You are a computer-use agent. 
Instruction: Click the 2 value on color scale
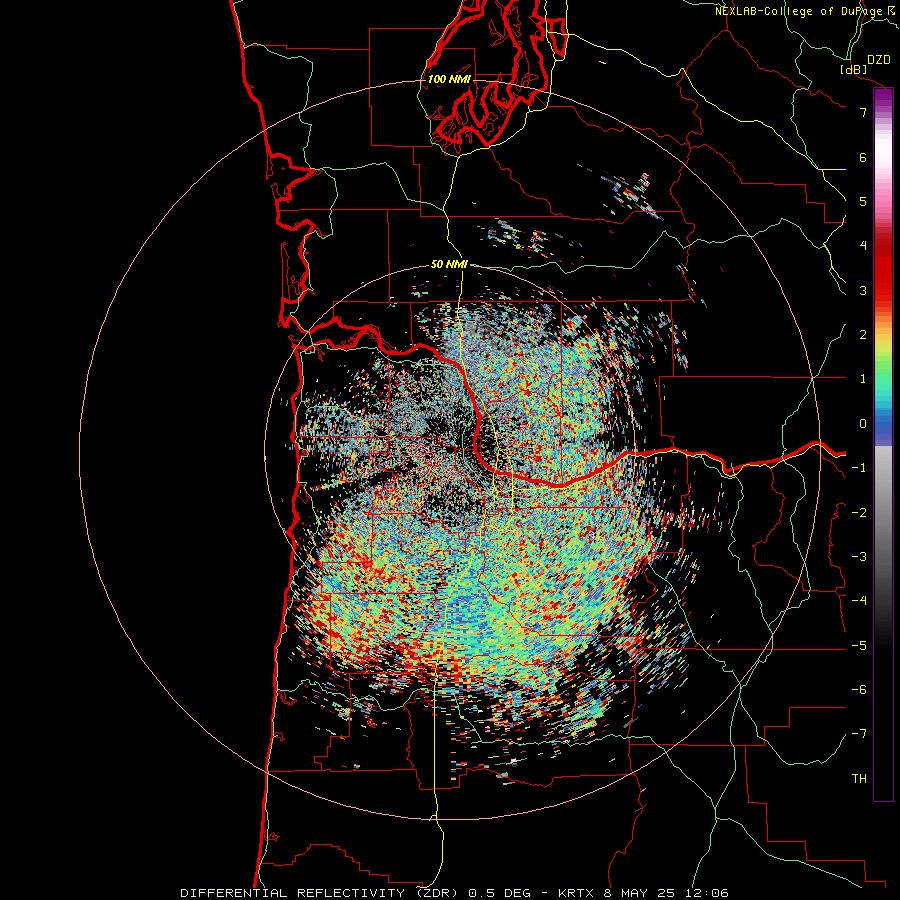863,335
